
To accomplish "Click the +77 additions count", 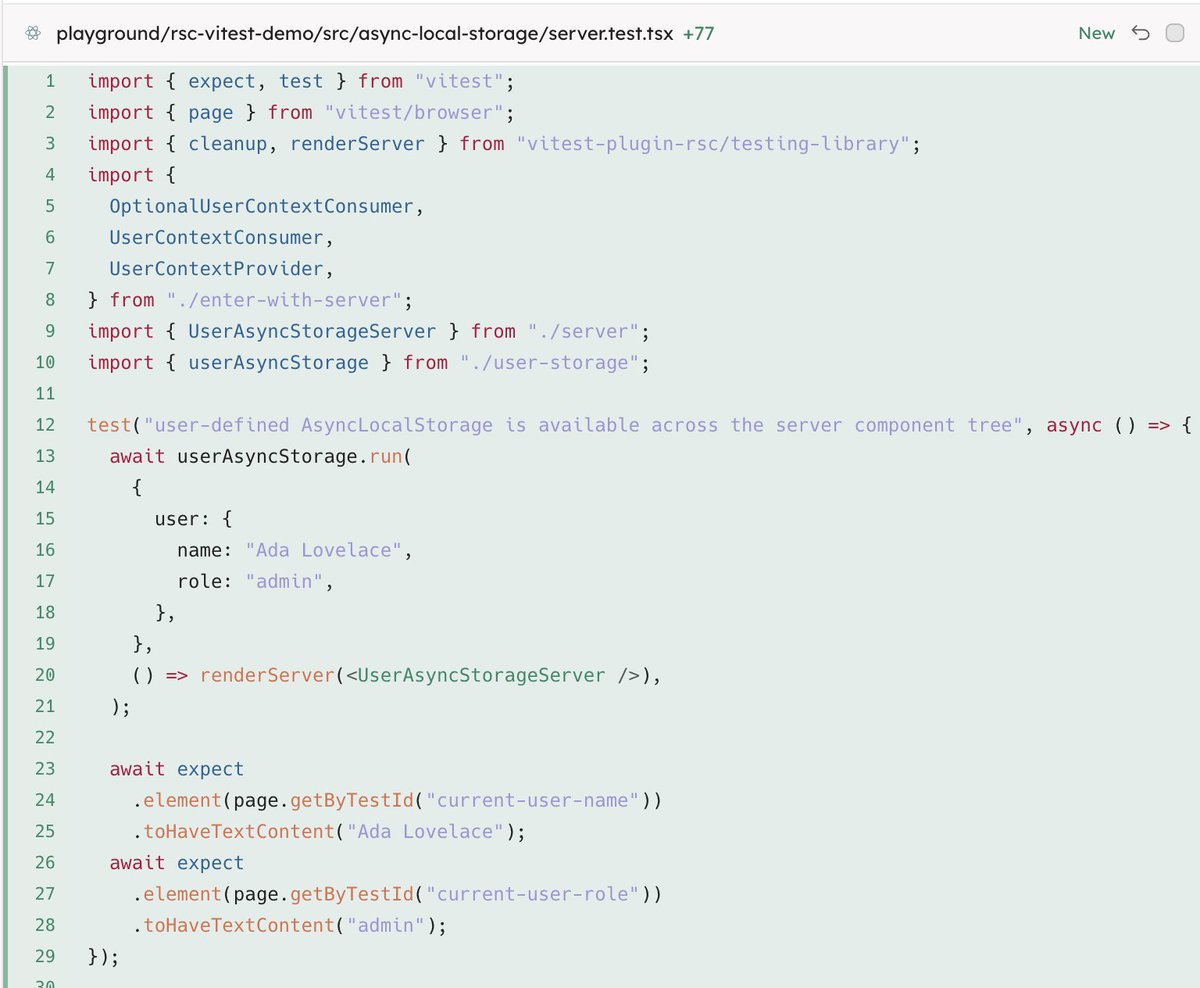I will pos(698,34).
